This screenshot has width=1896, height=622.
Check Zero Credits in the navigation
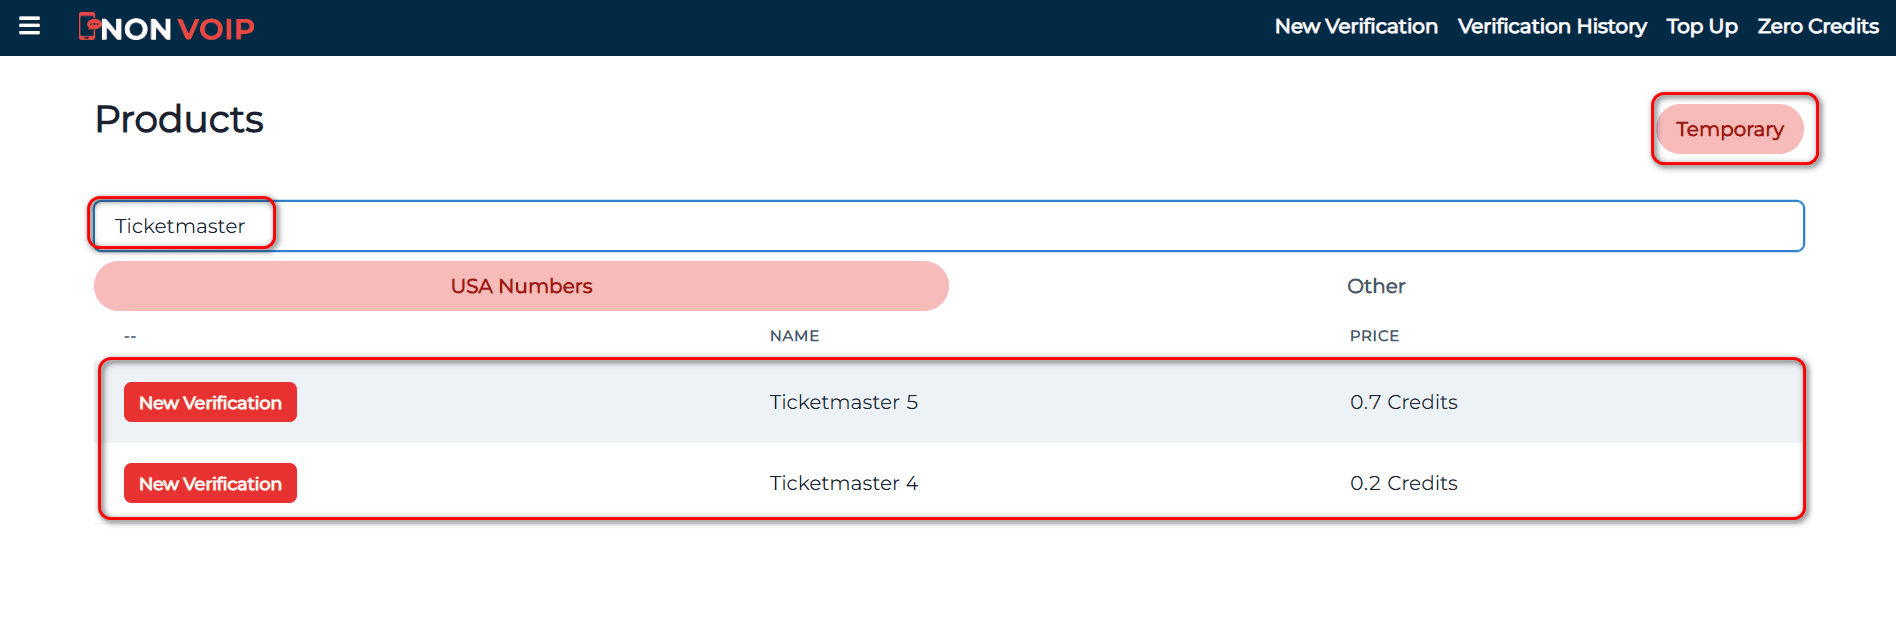(1818, 27)
